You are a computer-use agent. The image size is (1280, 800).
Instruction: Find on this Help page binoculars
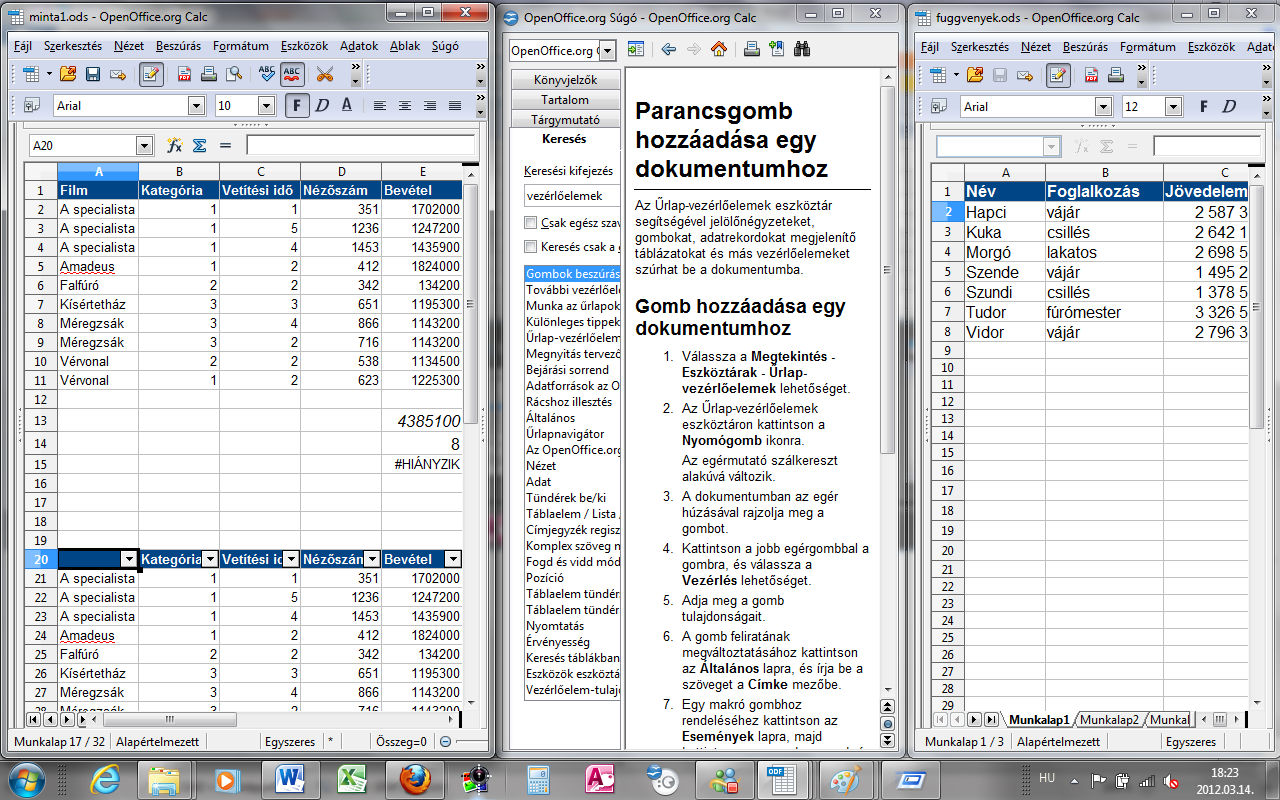[801, 49]
